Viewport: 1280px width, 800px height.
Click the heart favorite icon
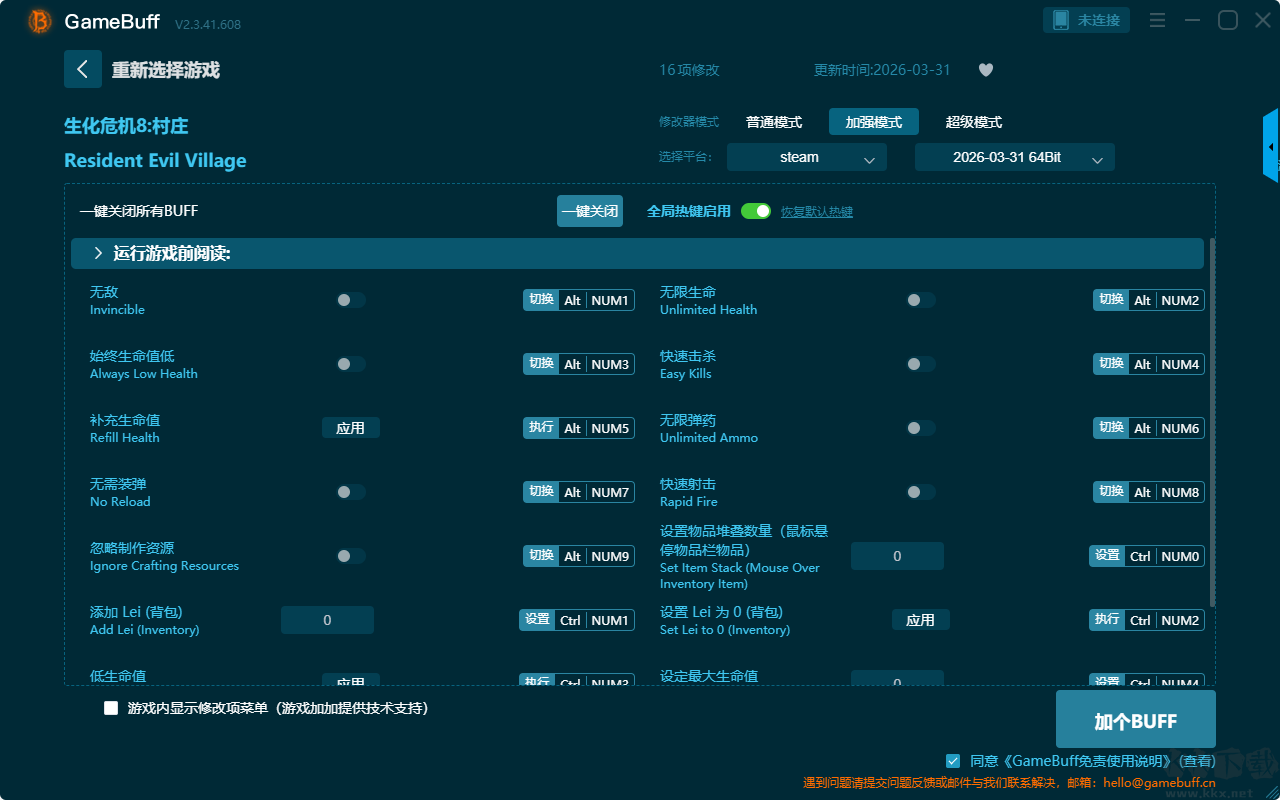(x=986, y=70)
